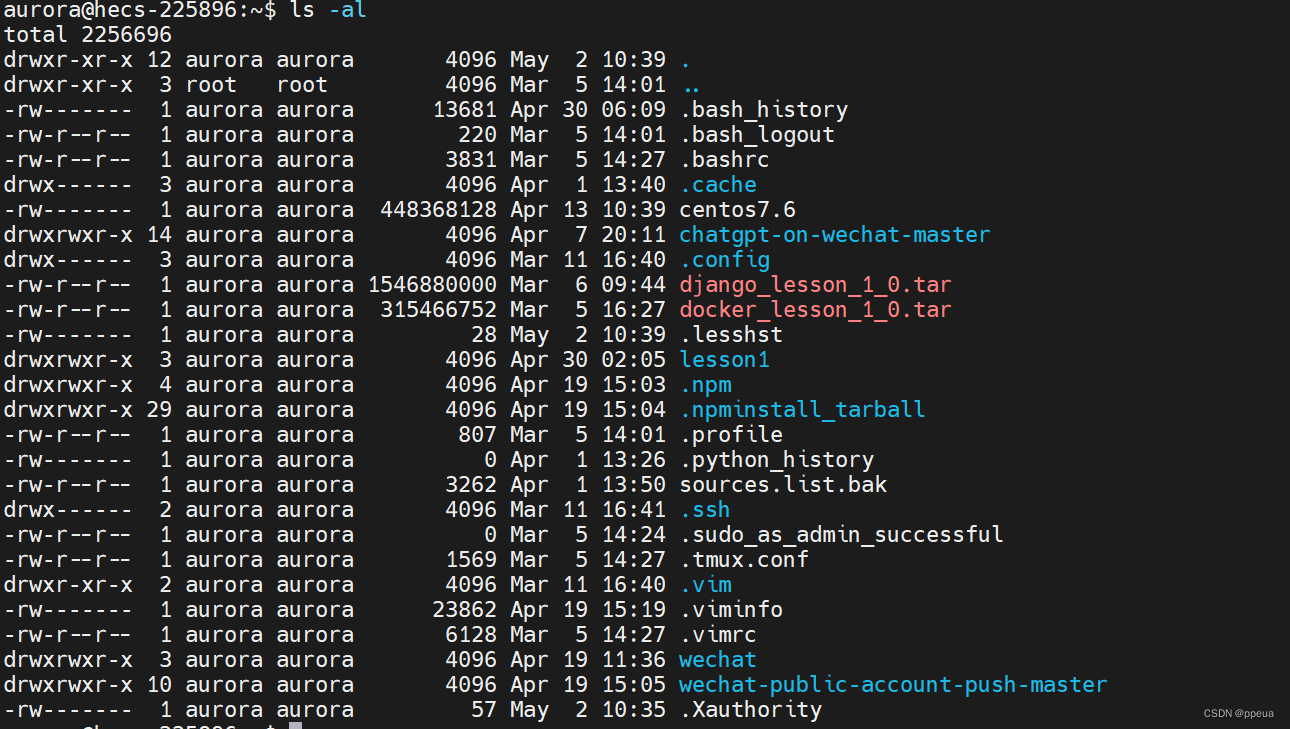1290x729 pixels.
Task: Click the prompt 'aurora@hecs-225896:~$' on the first line
Action: (140, 11)
